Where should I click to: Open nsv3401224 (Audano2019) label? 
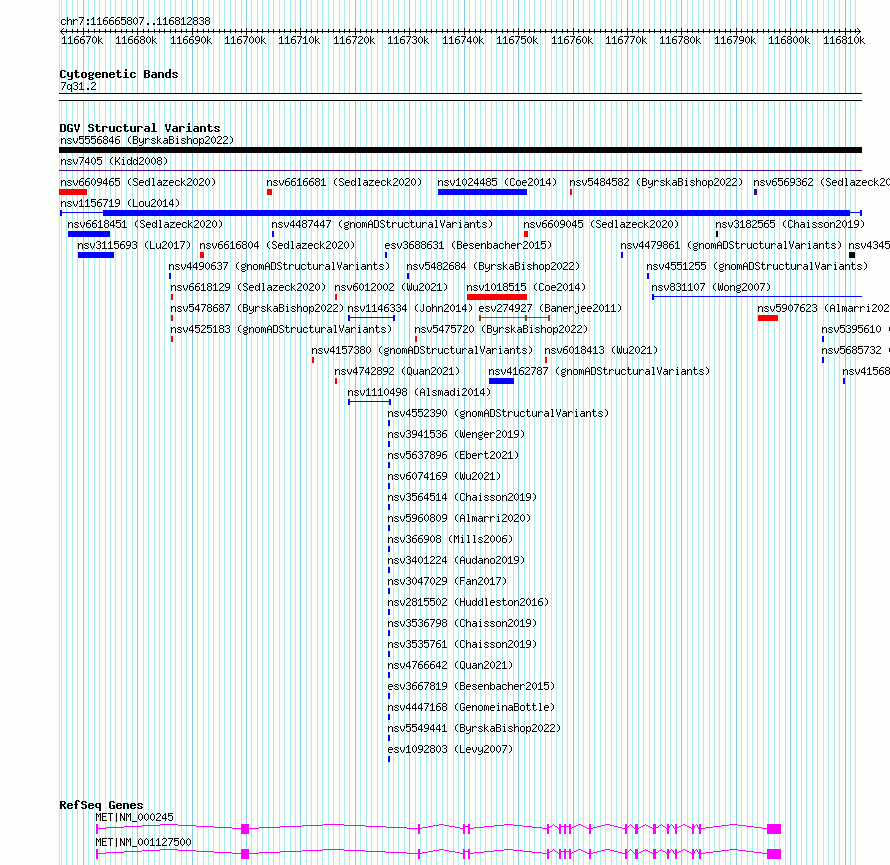click(x=456, y=560)
